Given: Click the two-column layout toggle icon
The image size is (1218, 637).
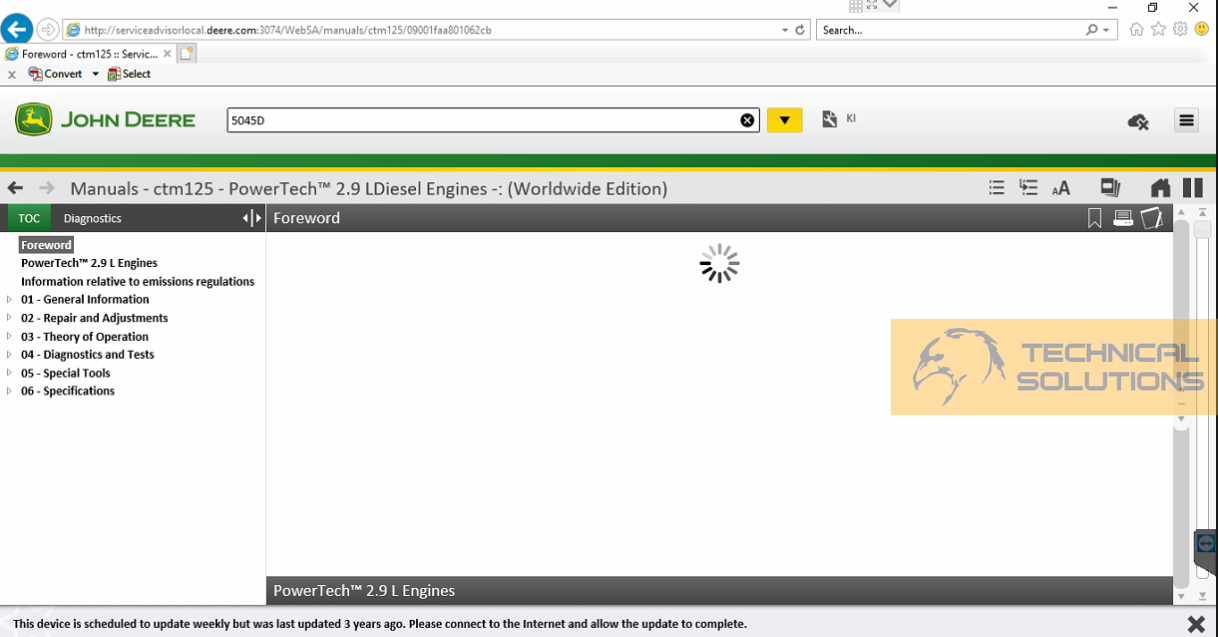Looking at the screenshot, I should (1193, 188).
